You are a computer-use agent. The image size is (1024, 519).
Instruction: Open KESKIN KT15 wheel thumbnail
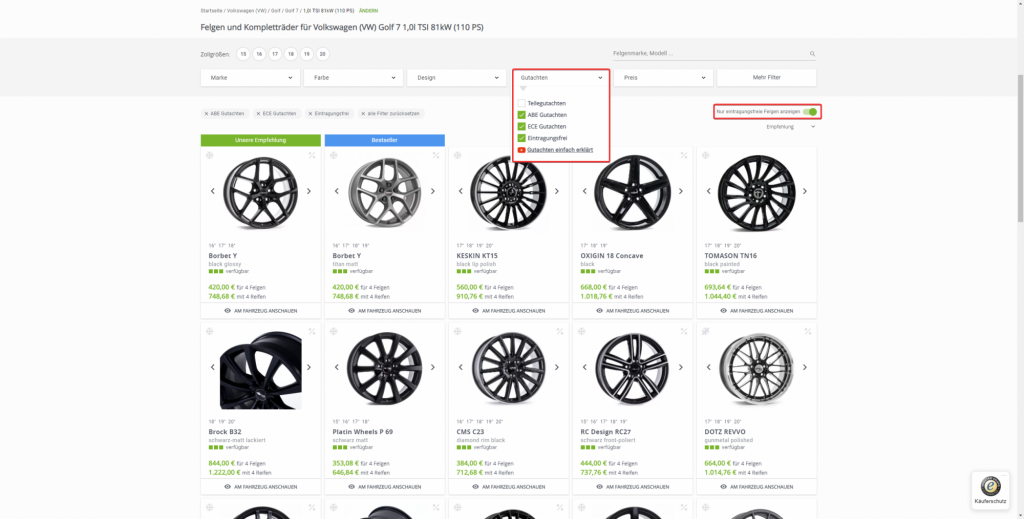[x=507, y=193]
